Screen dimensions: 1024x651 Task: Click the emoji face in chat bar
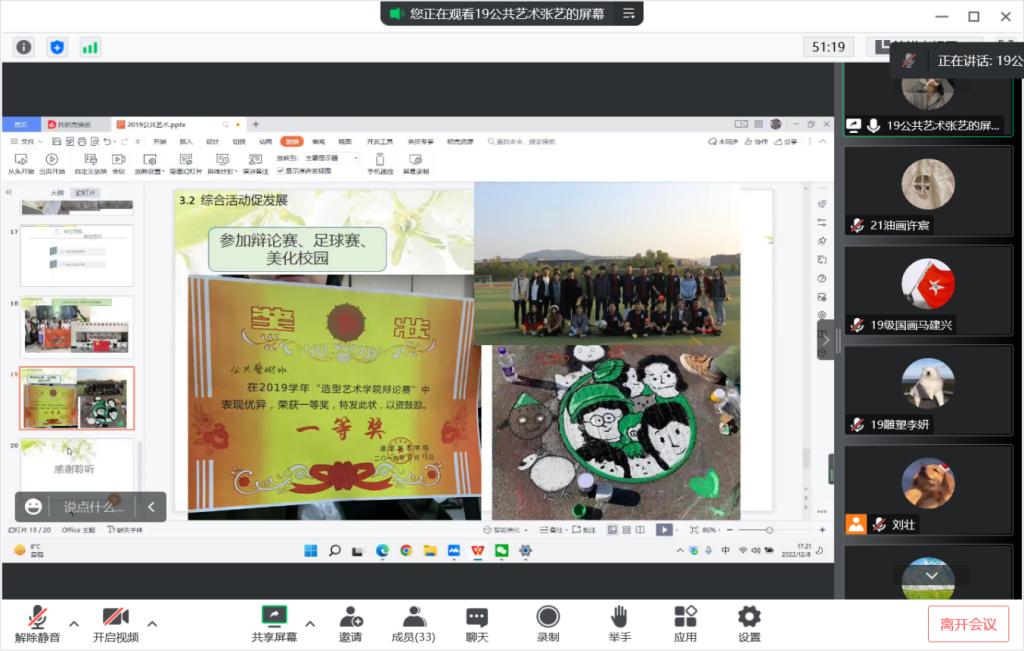34,507
